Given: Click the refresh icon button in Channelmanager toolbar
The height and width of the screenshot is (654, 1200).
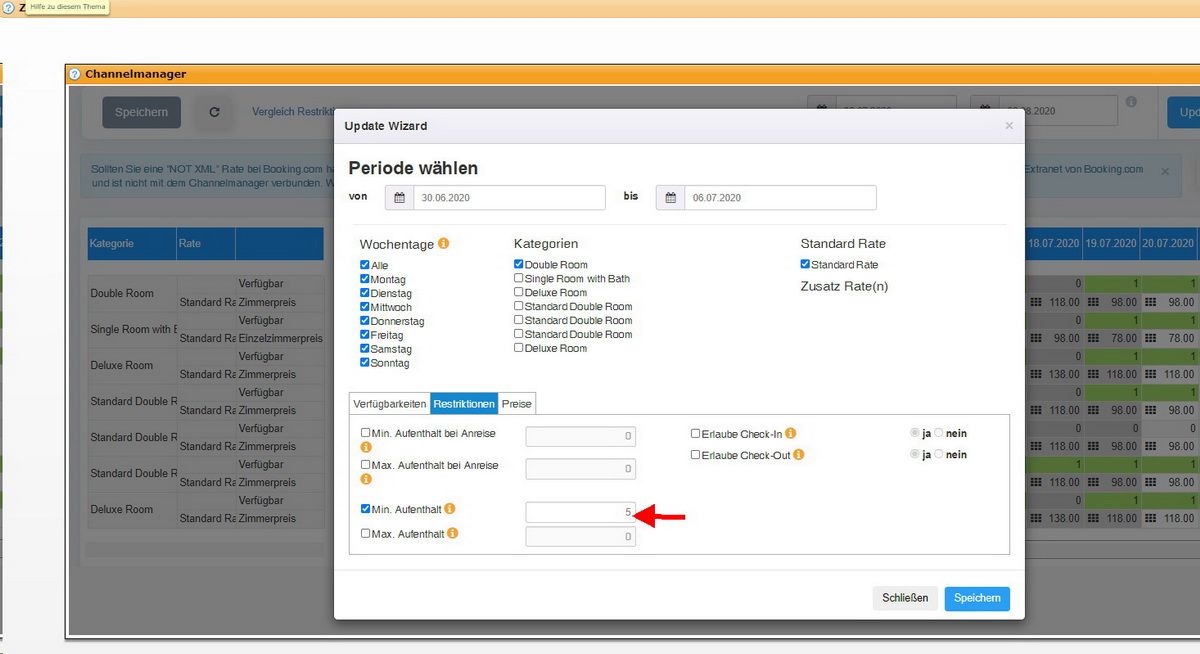Looking at the screenshot, I should (214, 113).
